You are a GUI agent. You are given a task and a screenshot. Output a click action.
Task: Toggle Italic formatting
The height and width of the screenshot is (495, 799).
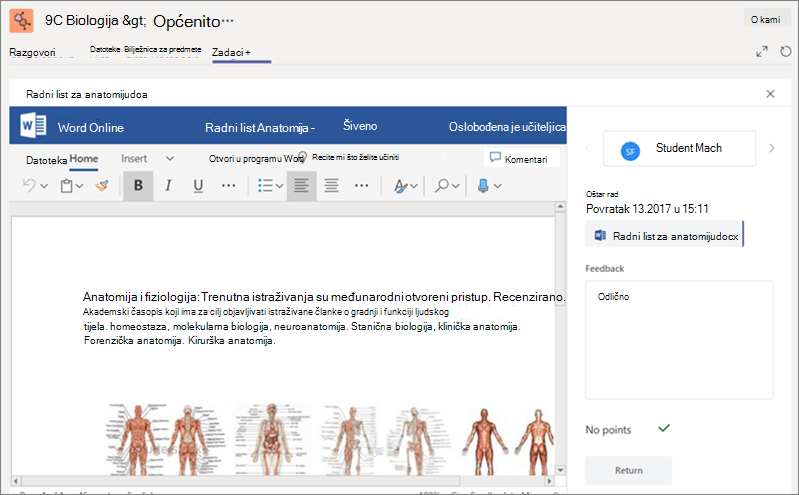click(x=168, y=186)
